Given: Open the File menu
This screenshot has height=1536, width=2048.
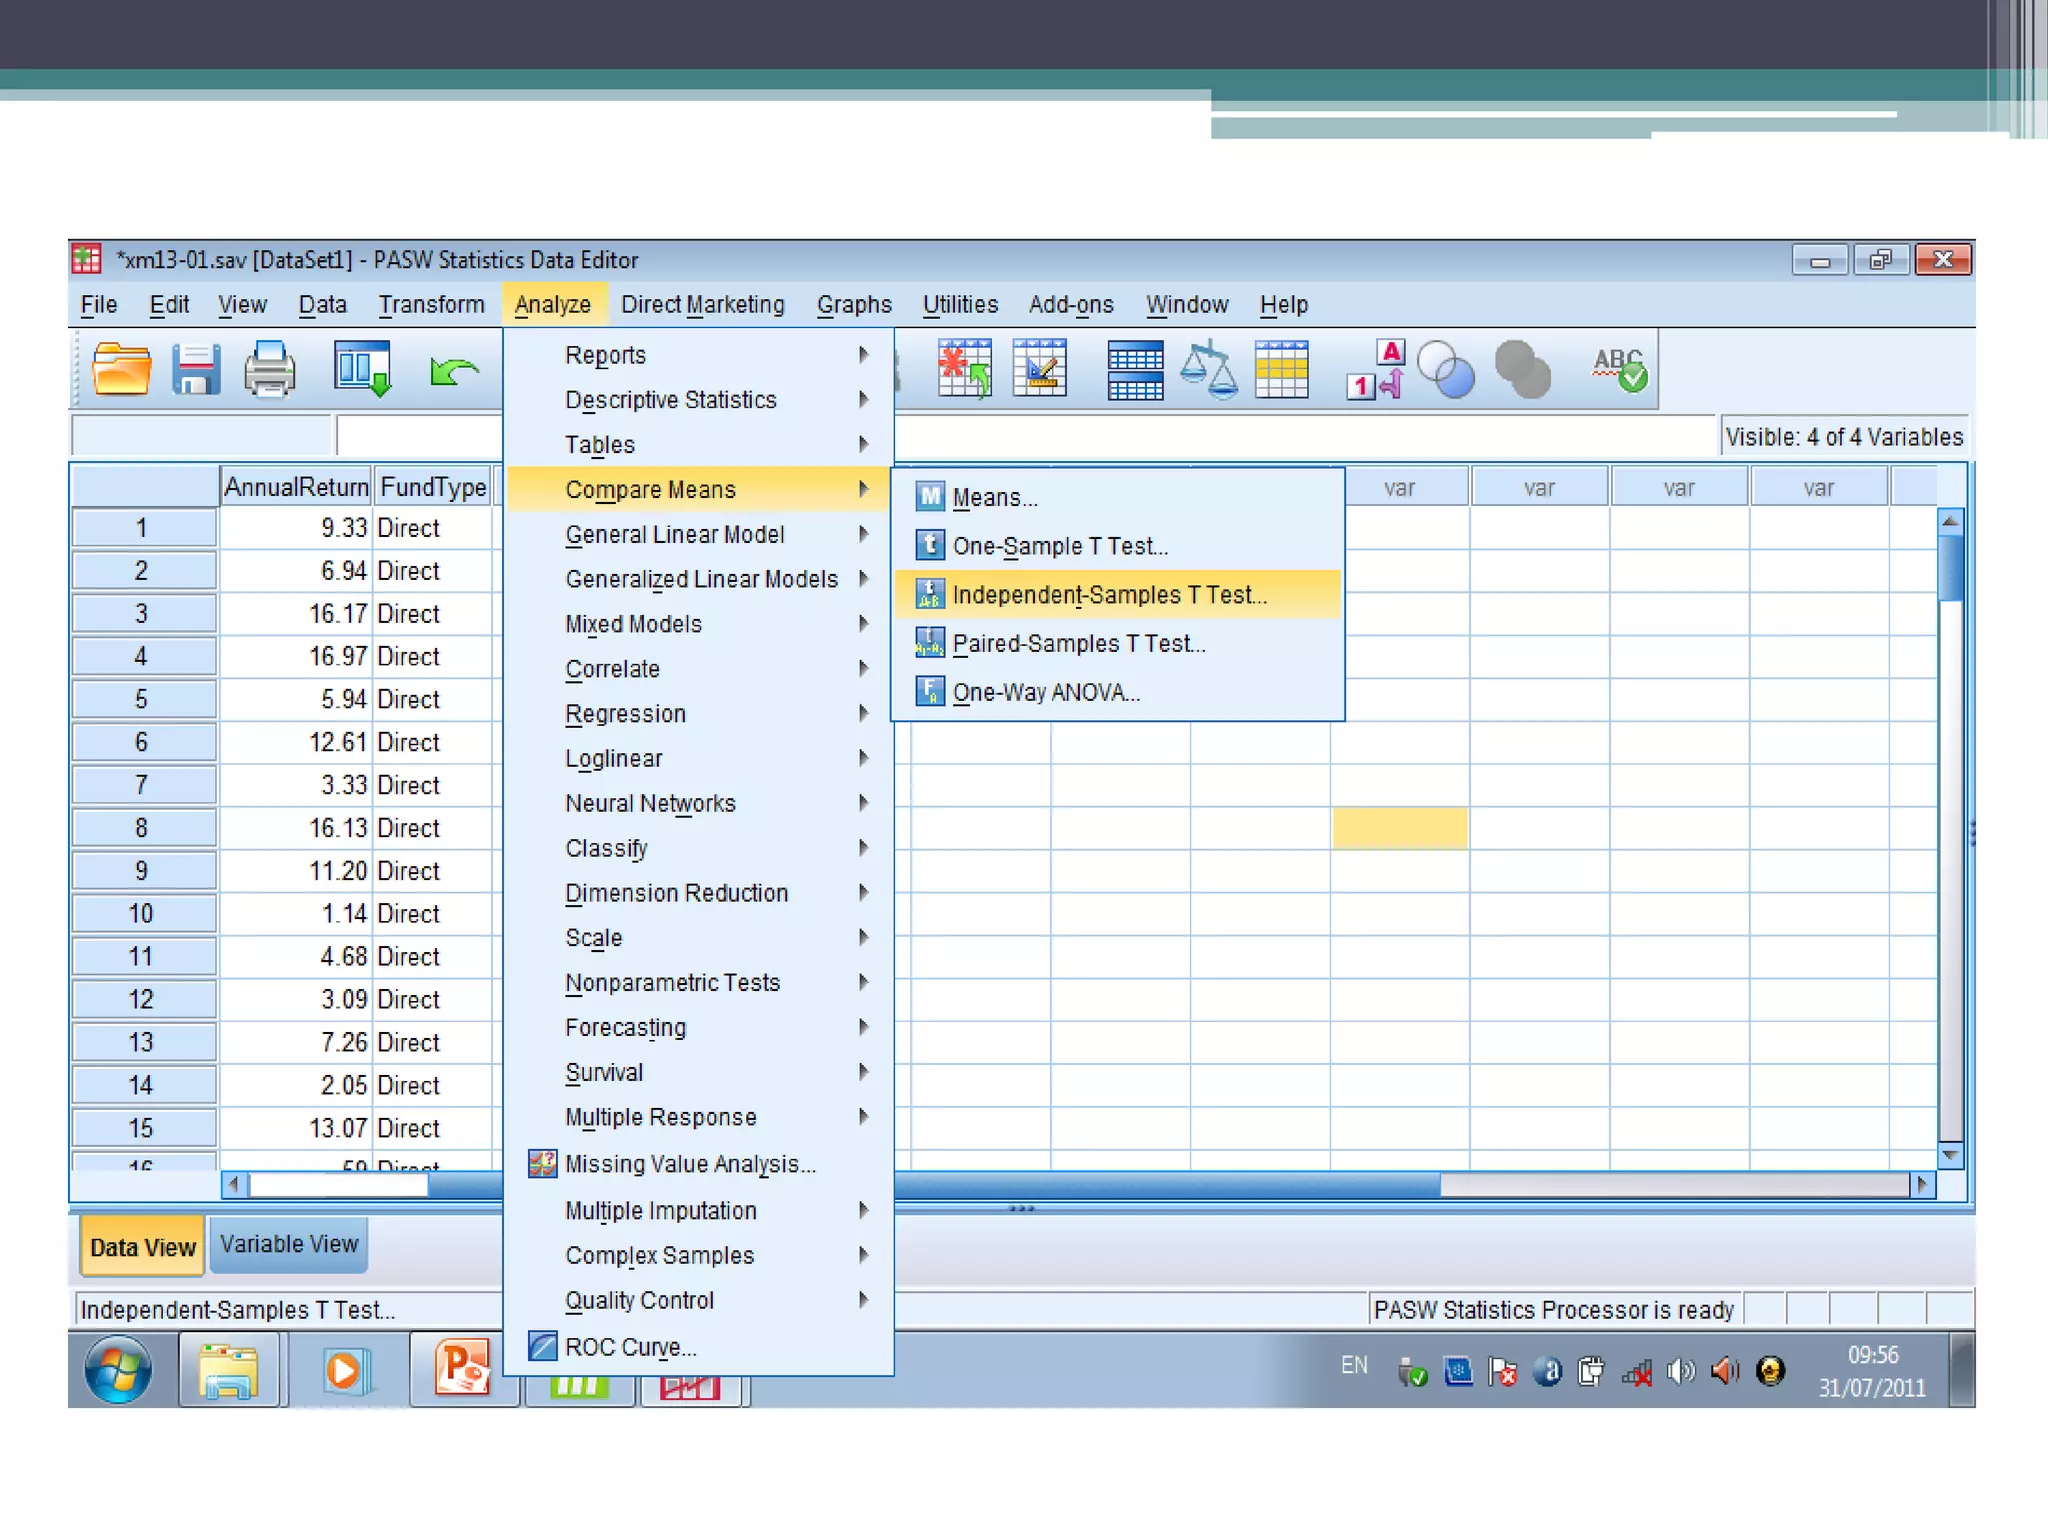Looking at the screenshot, I should click(x=99, y=305).
